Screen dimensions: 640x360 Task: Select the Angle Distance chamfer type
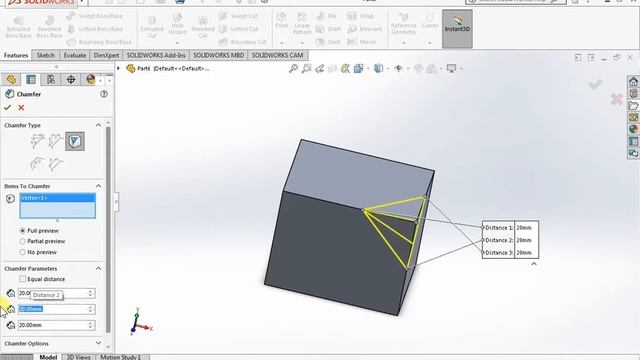click(x=37, y=141)
